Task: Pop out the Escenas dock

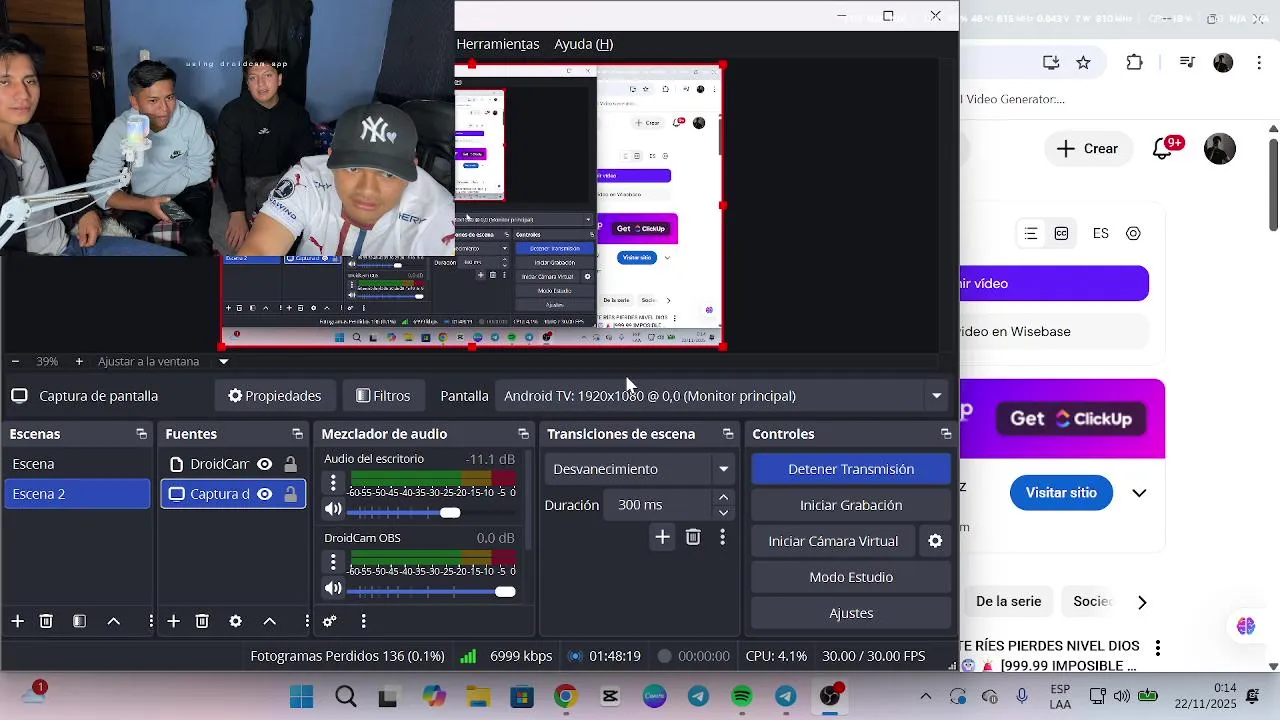Action: [x=141, y=434]
